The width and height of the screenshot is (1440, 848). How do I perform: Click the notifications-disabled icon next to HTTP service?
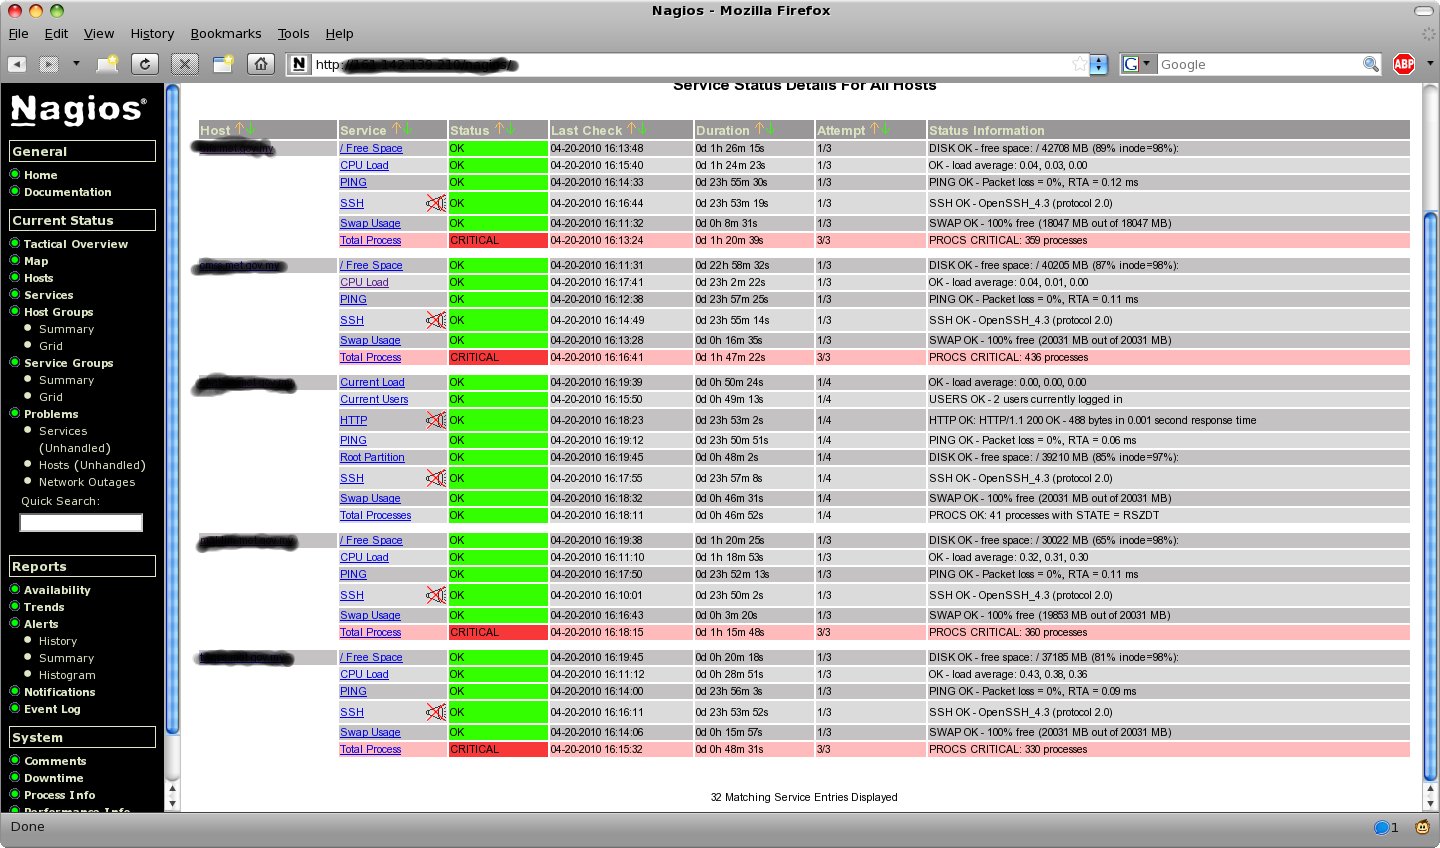pyautogui.click(x=435, y=420)
